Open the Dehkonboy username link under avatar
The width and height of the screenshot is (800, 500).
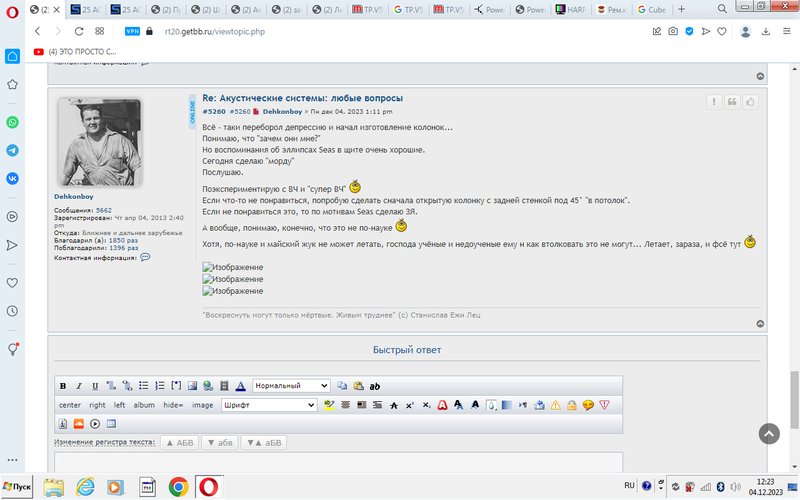(73, 196)
